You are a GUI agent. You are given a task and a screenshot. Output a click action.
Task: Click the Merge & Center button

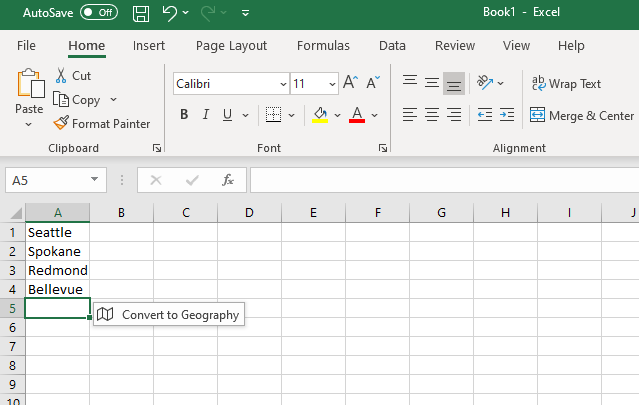pos(582,115)
